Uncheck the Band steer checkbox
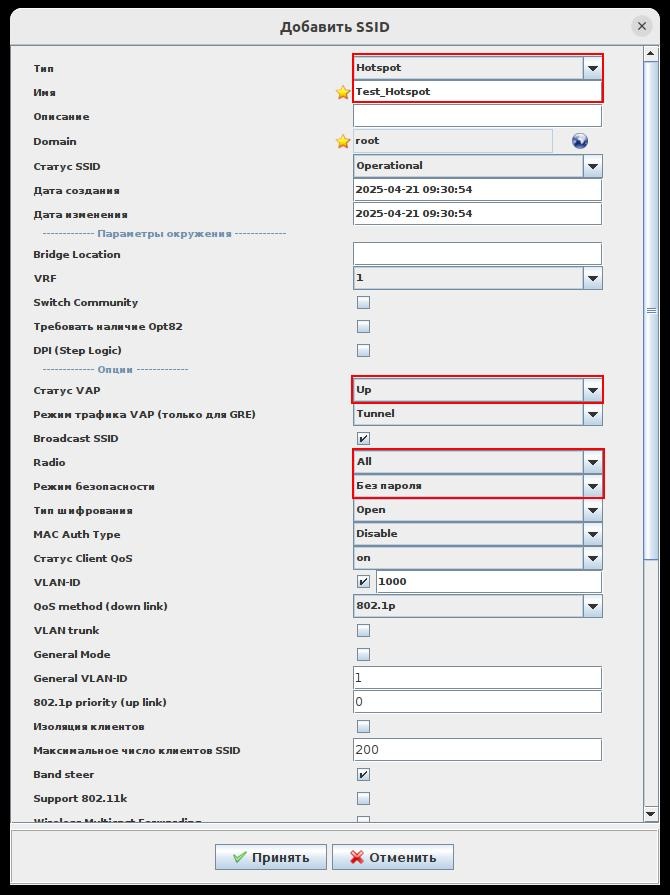This screenshot has width=670, height=895. 363,775
